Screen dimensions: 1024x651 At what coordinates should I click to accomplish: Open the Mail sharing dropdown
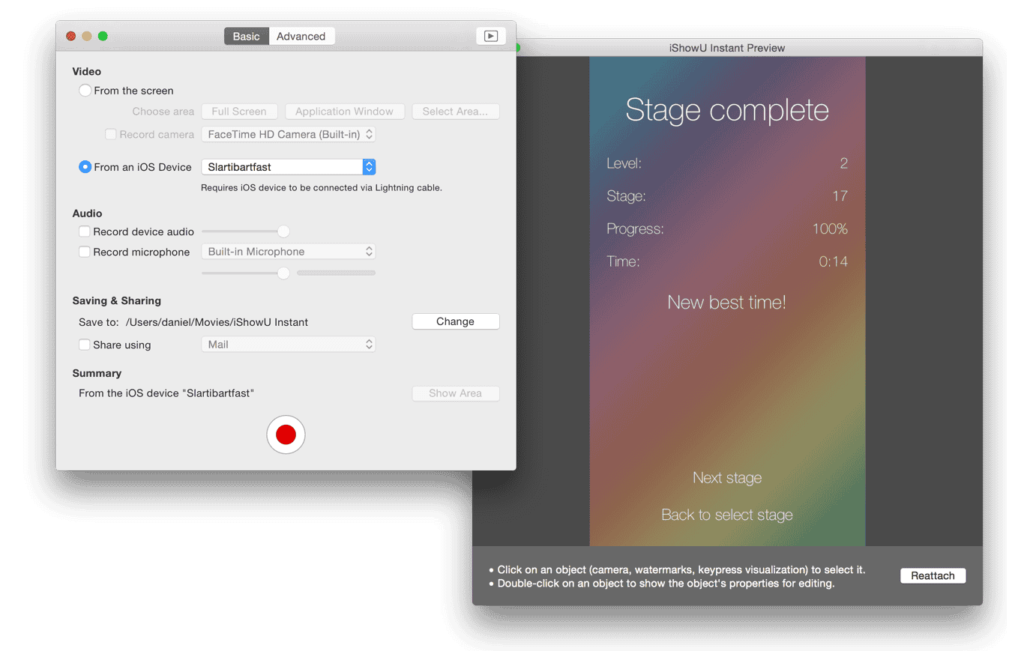click(288, 344)
